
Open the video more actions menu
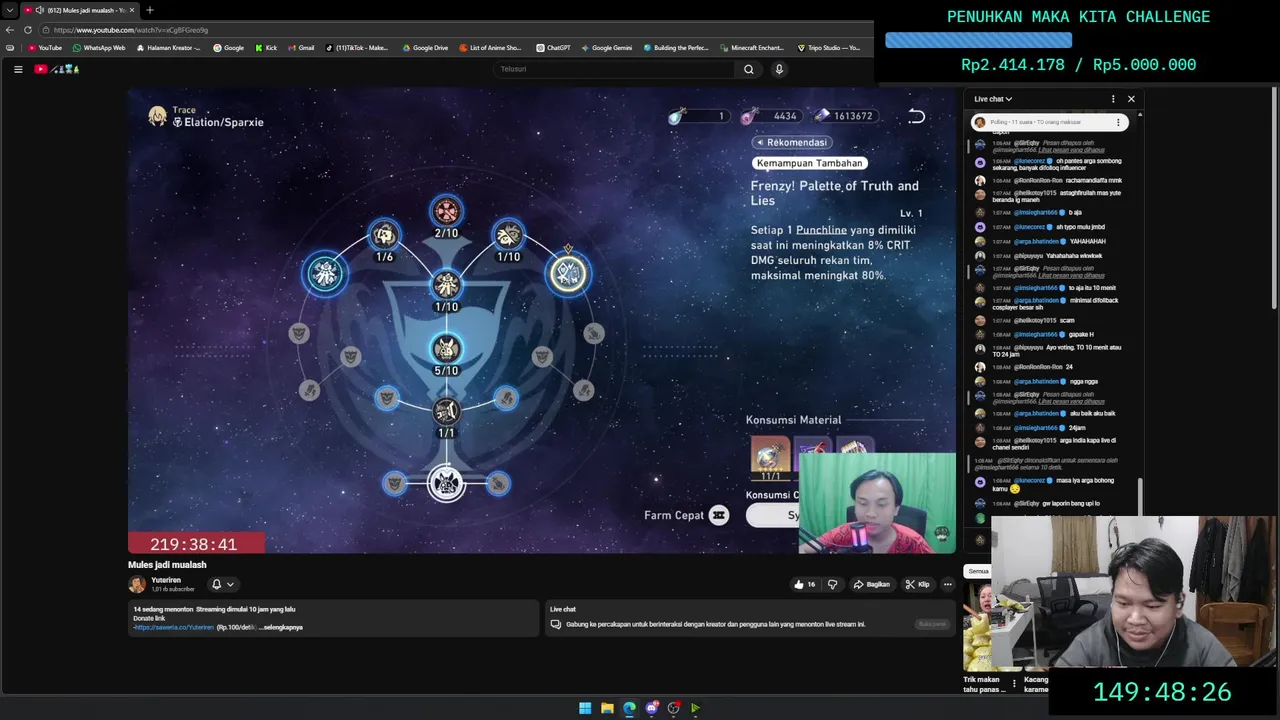tap(948, 584)
